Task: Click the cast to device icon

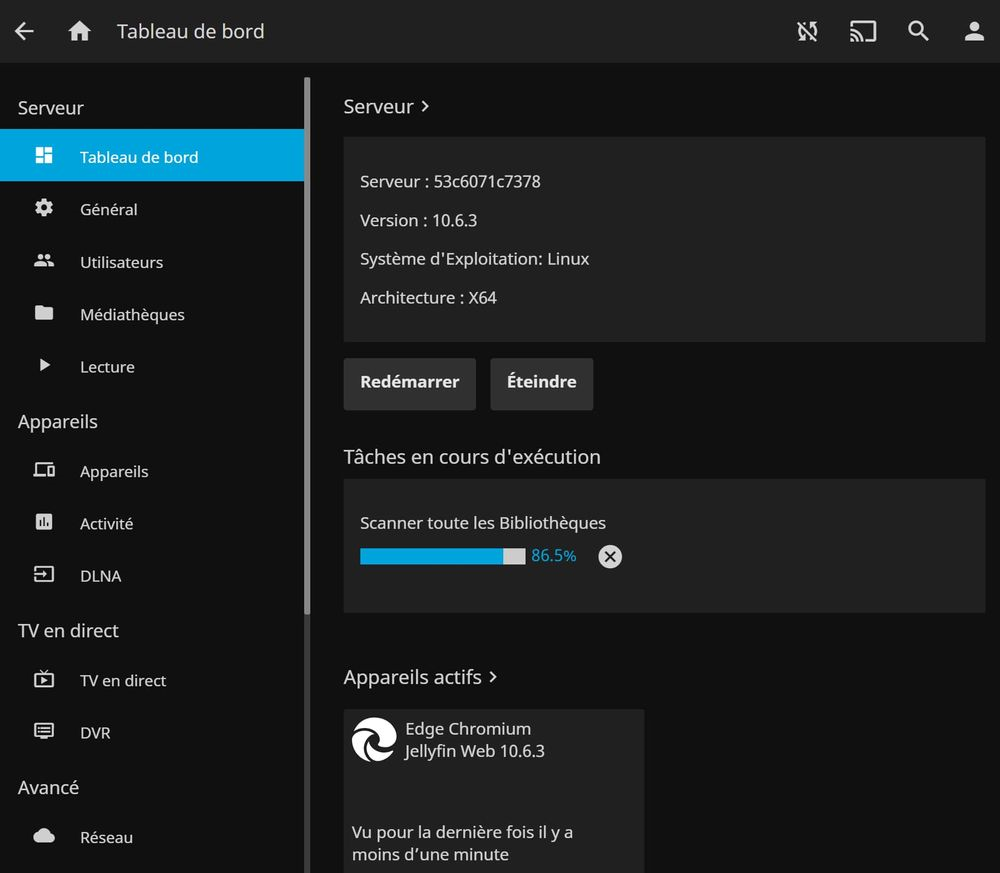Action: coord(862,31)
